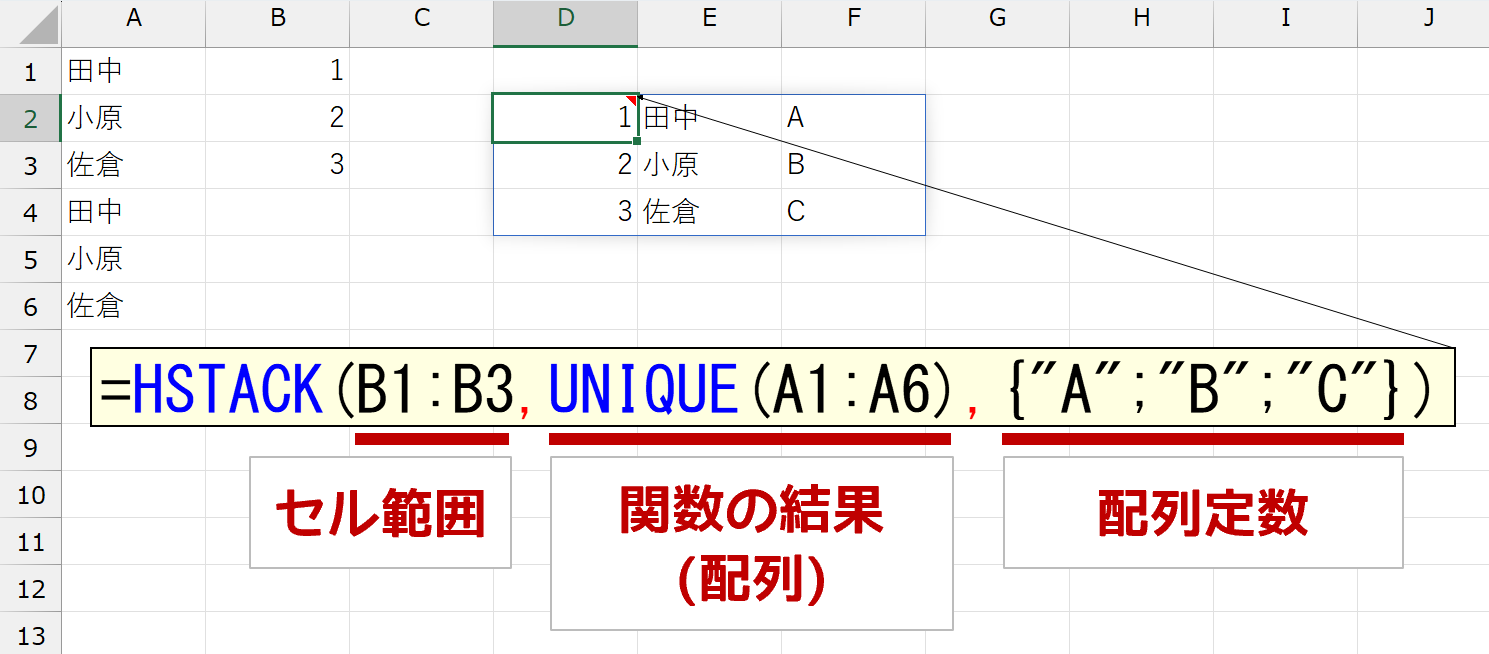
Task: Select the セル範囲 label box
Action: click(x=380, y=513)
